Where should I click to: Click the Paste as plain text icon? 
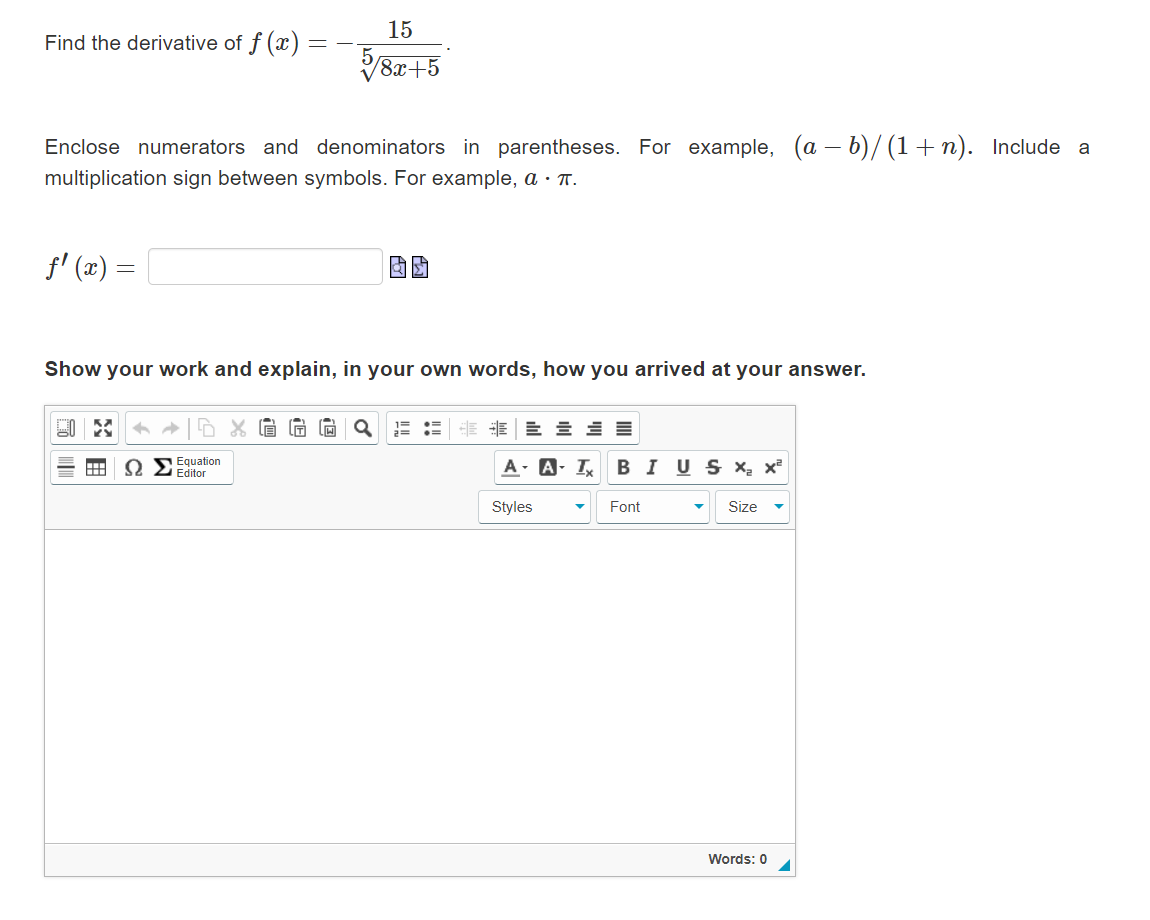295,428
